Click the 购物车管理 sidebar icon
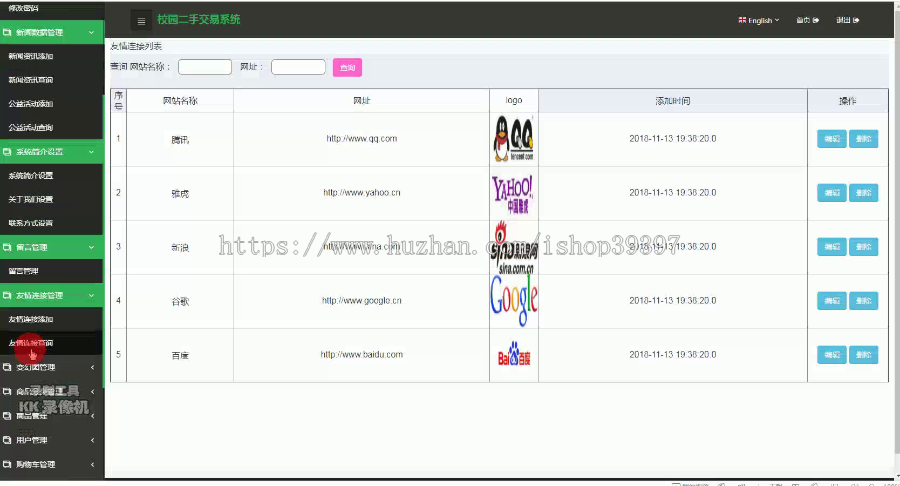 (7, 464)
